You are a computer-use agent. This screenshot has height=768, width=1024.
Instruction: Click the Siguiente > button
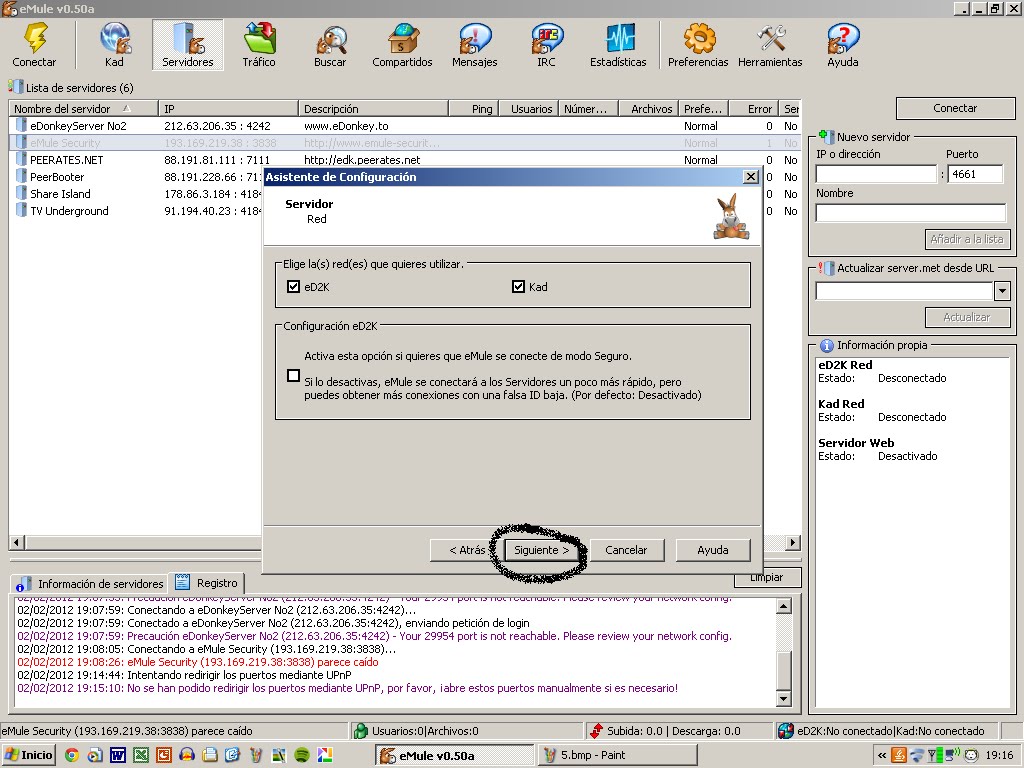tap(541, 550)
